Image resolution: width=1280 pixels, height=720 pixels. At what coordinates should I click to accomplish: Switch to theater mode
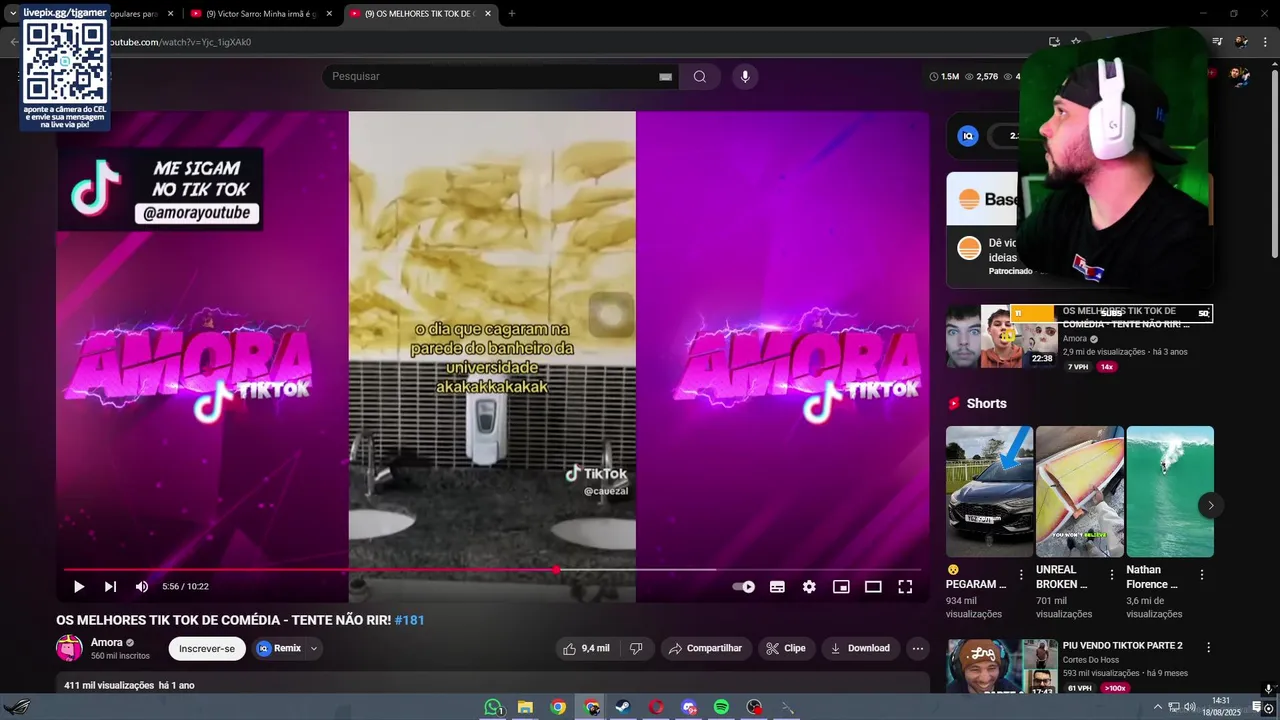click(x=873, y=587)
